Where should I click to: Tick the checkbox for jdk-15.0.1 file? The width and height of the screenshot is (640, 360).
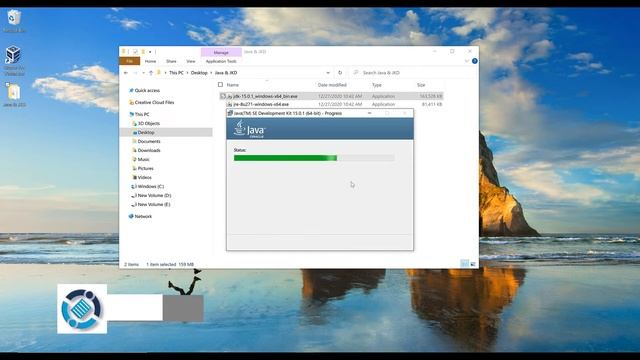[223, 96]
